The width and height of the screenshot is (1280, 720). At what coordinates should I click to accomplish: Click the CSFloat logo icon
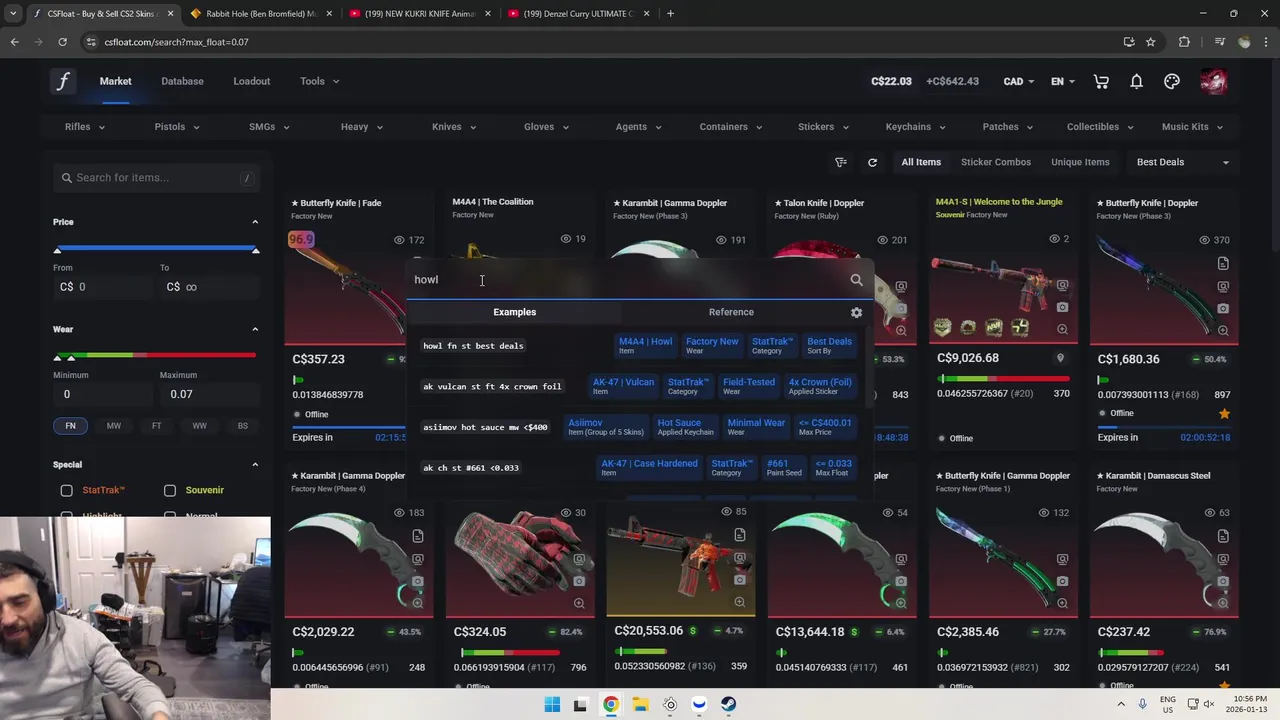click(x=63, y=81)
